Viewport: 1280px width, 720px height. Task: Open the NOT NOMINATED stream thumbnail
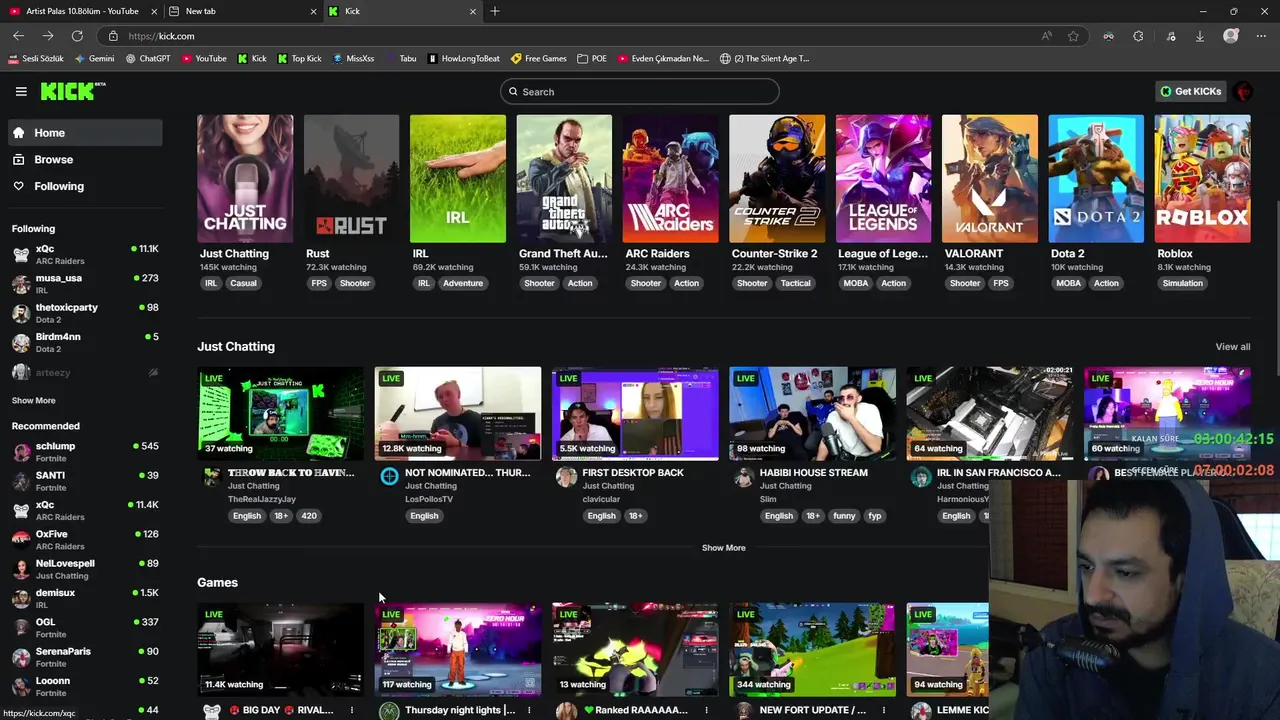pyautogui.click(x=458, y=414)
